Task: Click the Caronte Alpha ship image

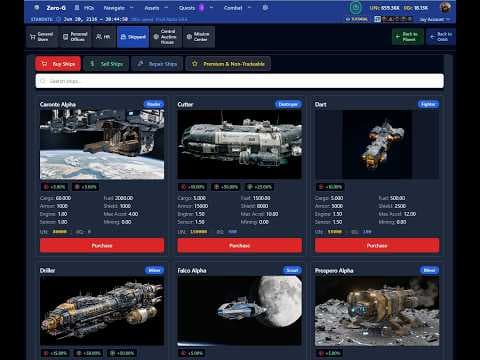Action: tap(102, 144)
